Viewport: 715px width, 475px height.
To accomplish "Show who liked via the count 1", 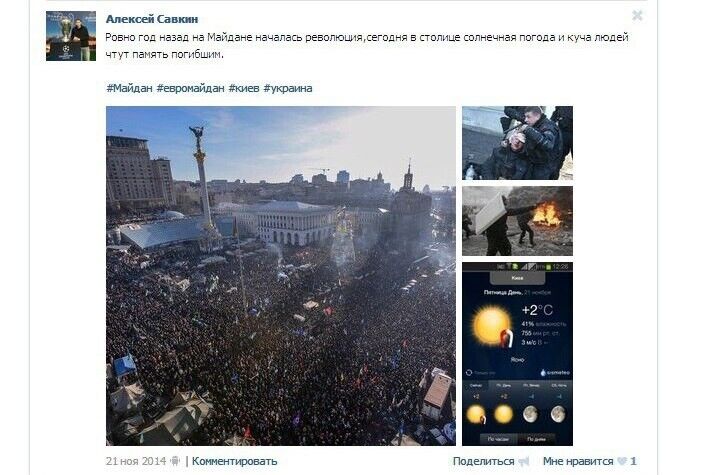I will [x=633, y=461].
